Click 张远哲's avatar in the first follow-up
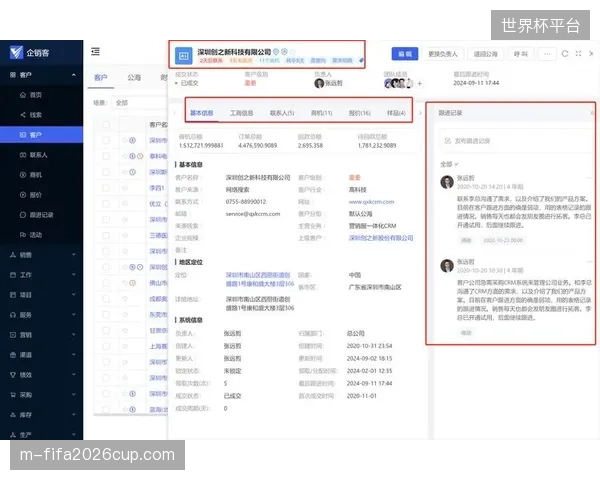The width and height of the screenshot is (600, 480). (447, 182)
